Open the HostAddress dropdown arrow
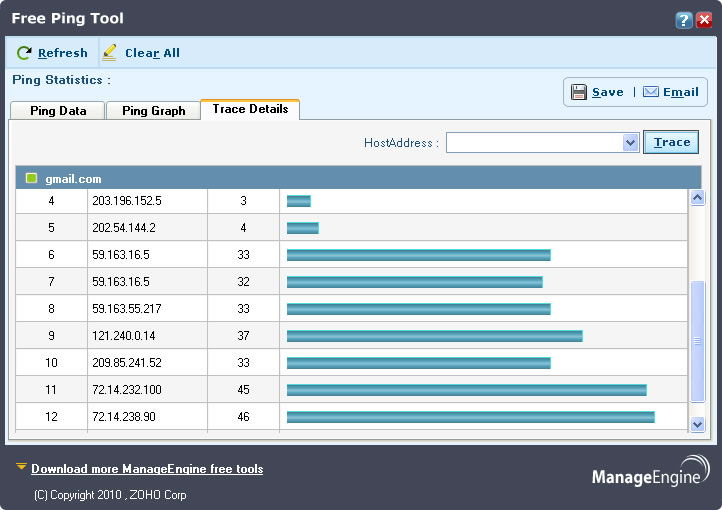 point(630,142)
